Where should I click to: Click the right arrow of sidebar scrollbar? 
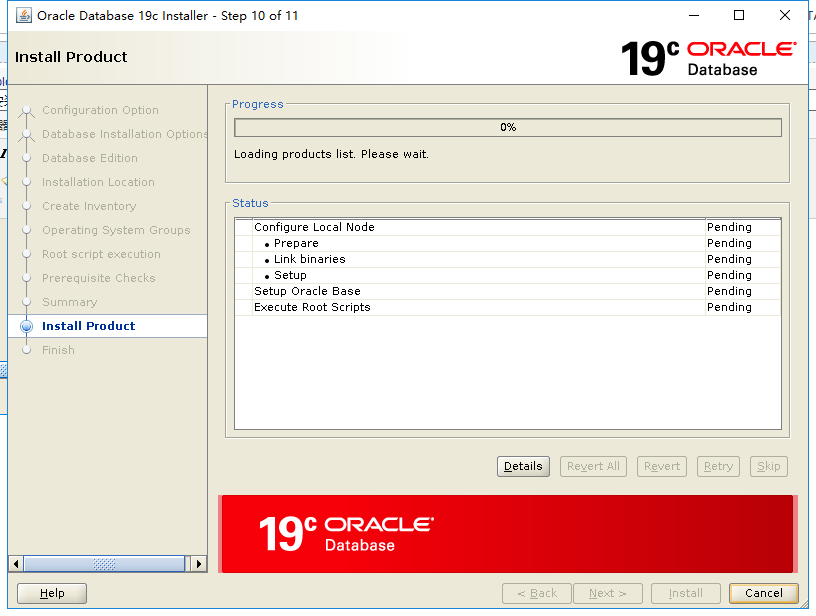199,564
